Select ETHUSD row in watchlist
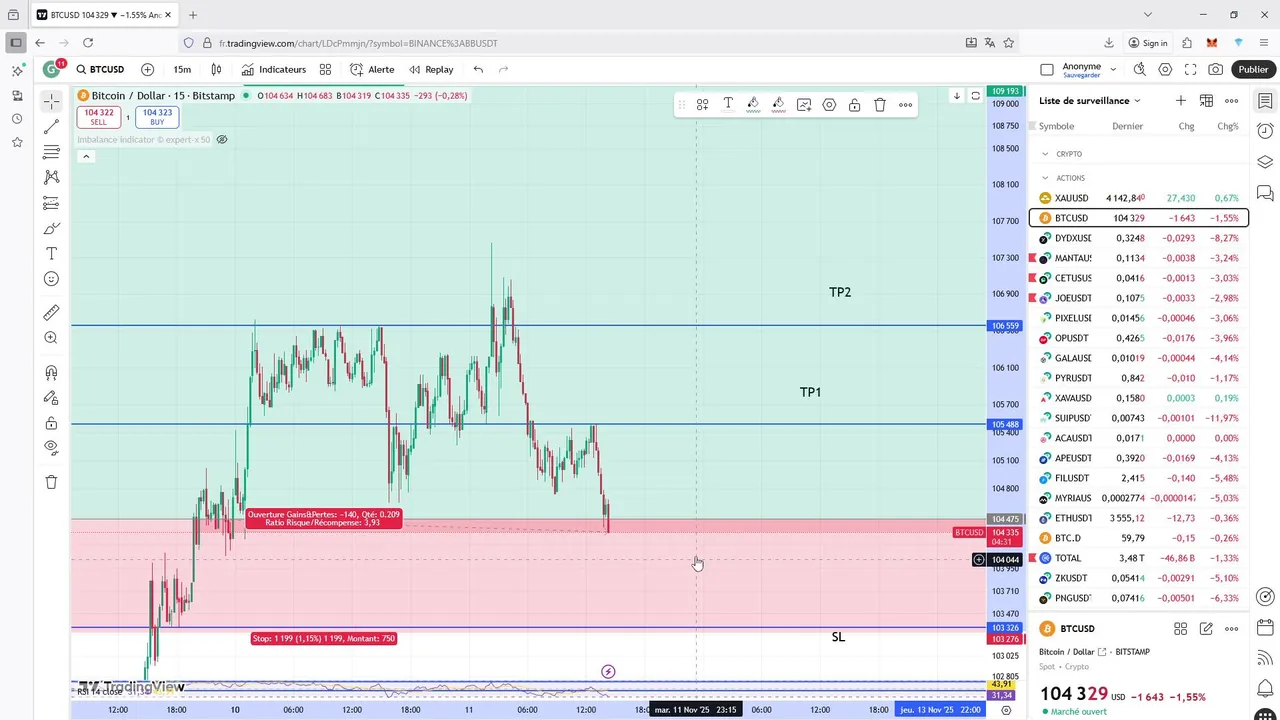 click(1138, 518)
